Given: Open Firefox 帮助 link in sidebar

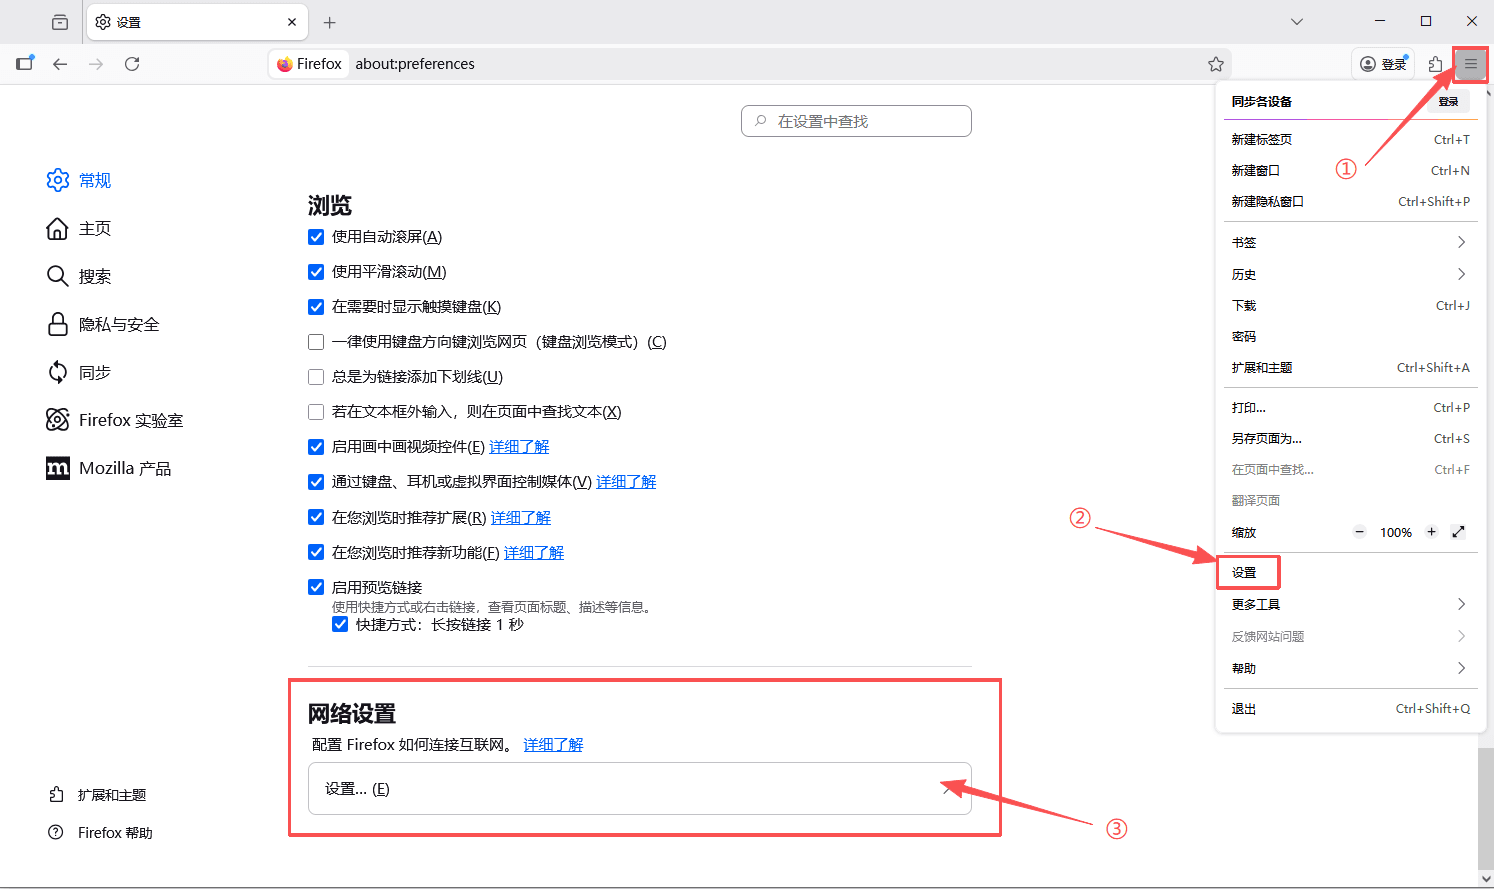Looking at the screenshot, I should tap(101, 833).
